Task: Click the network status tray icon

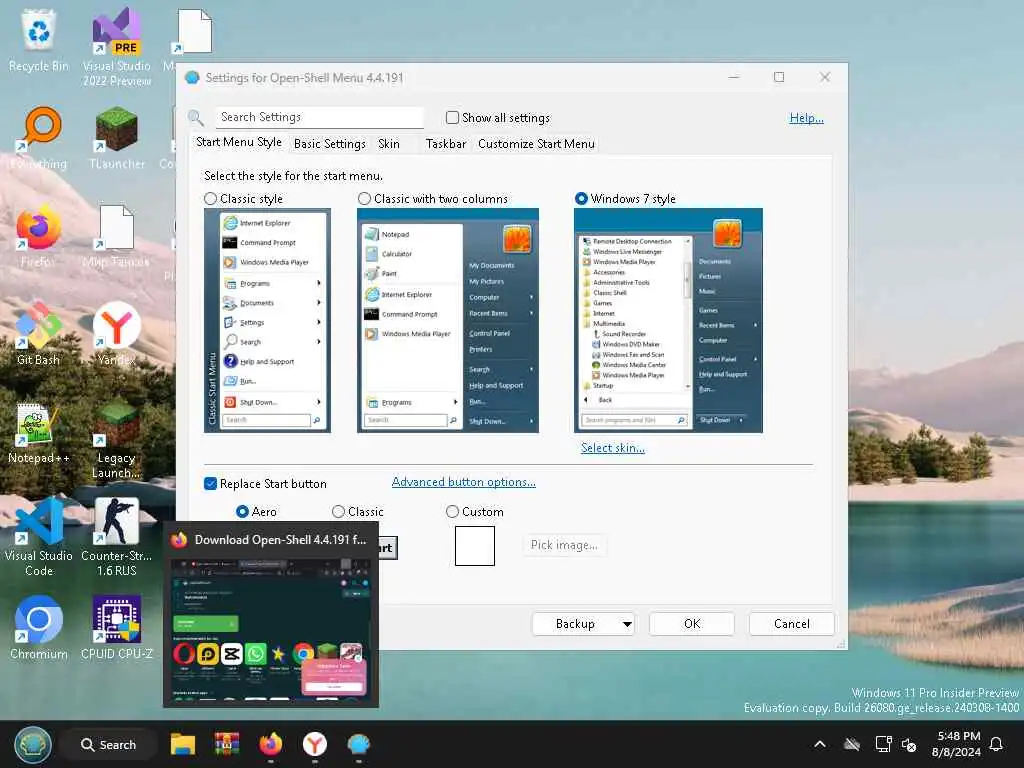Action: (883, 744)
